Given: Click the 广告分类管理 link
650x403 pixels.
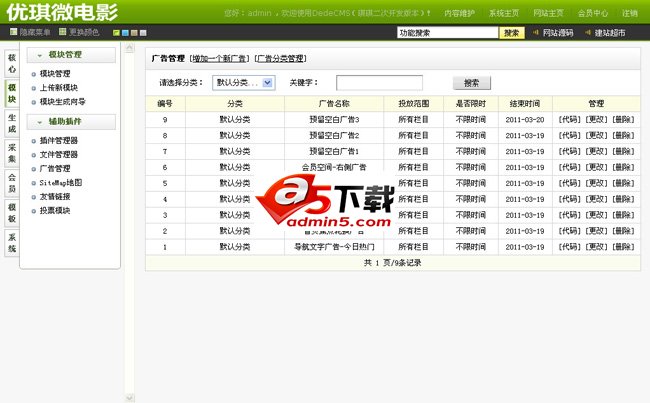Looking at the screenshot, I should (281, 58).
